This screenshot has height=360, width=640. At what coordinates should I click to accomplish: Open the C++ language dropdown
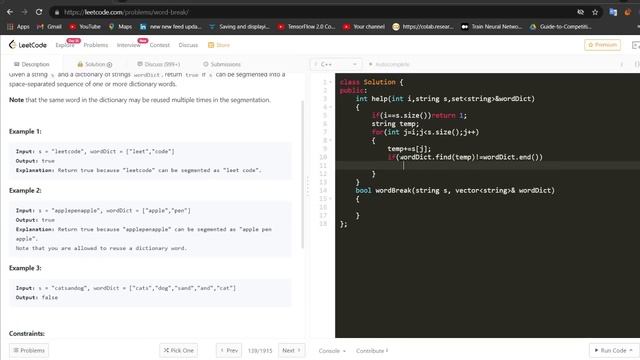tap(336, 64)
